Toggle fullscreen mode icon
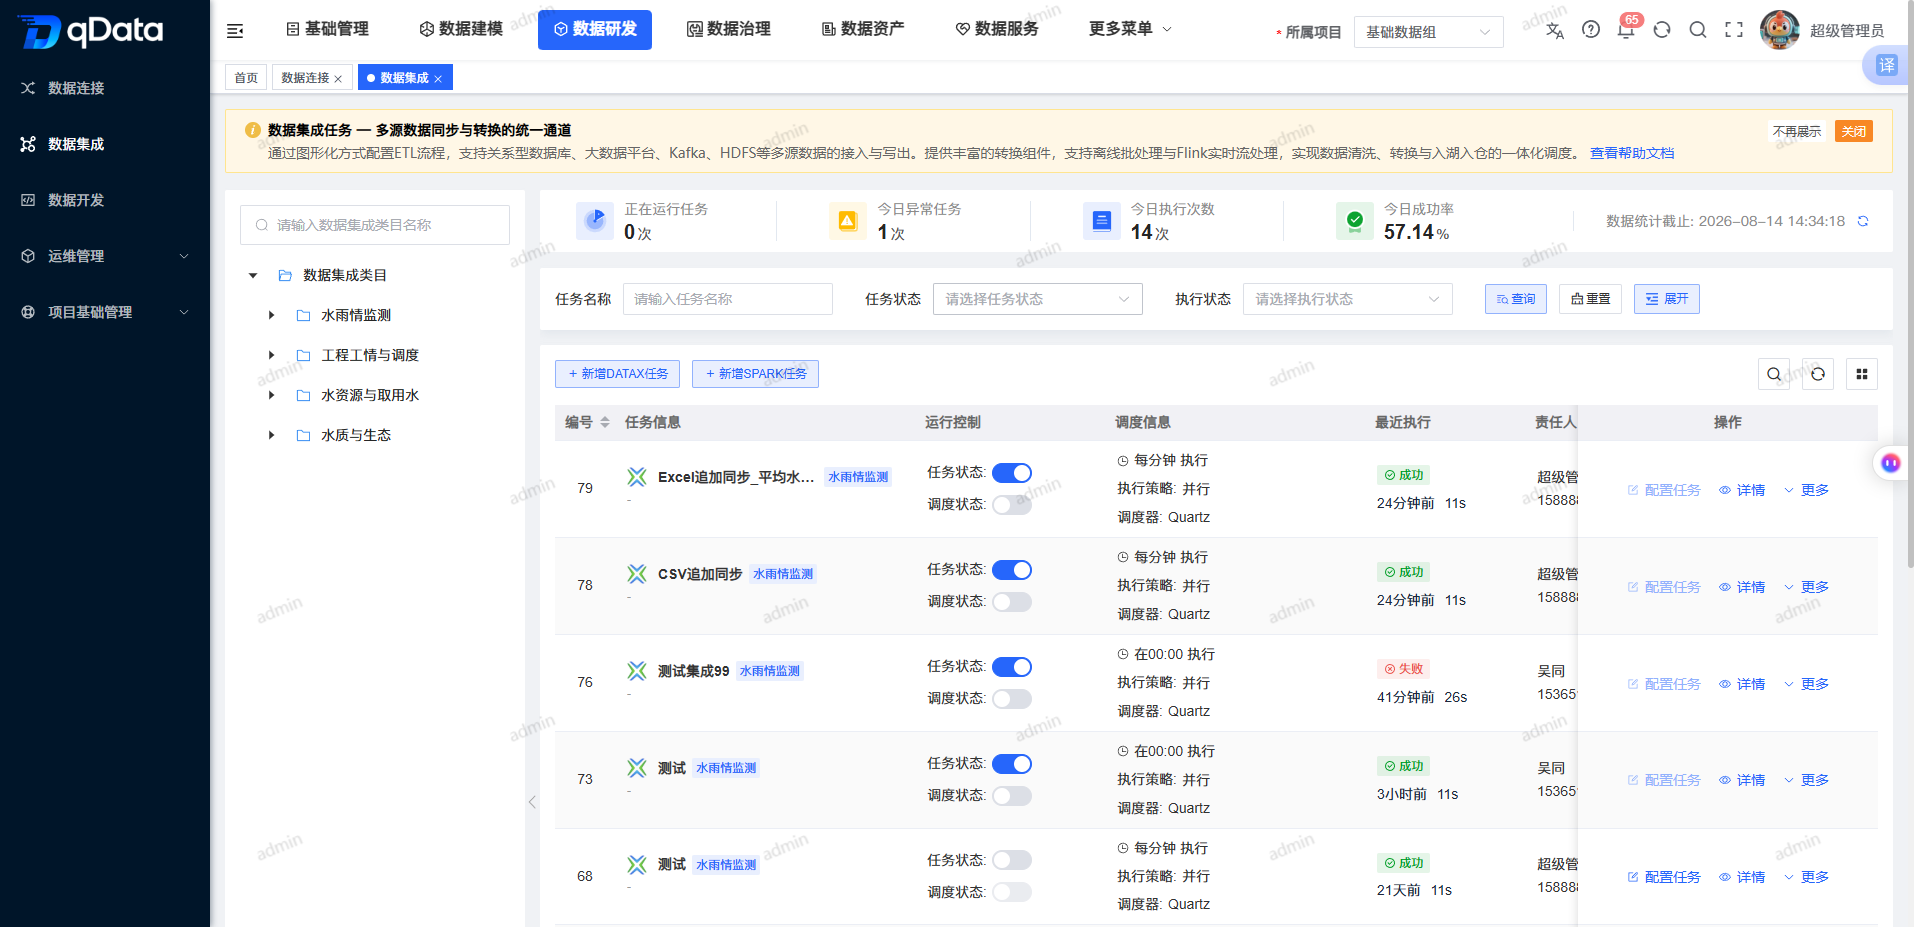The height and width of the screenshot is (927, 1914). tap(1734, 30)
